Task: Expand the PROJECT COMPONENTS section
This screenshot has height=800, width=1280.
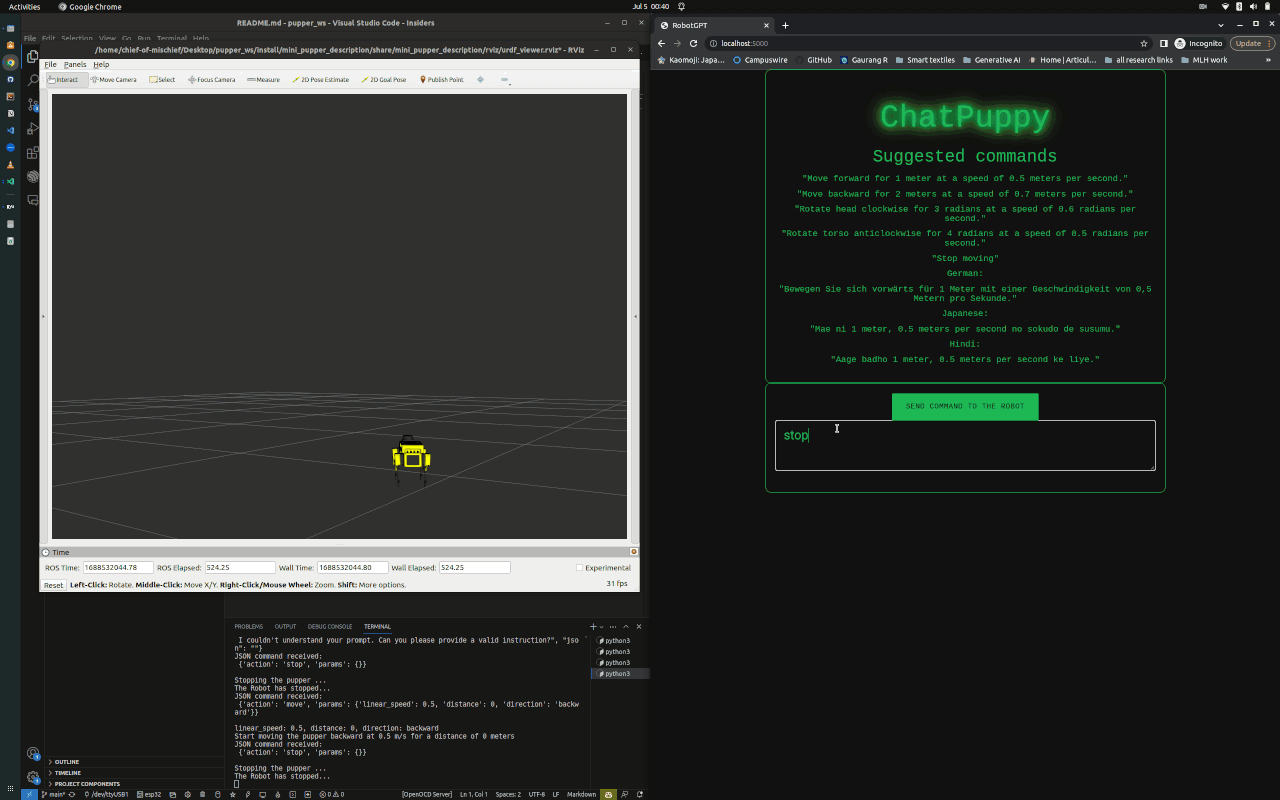Action: pyautogui.click(x=135, y=784)
